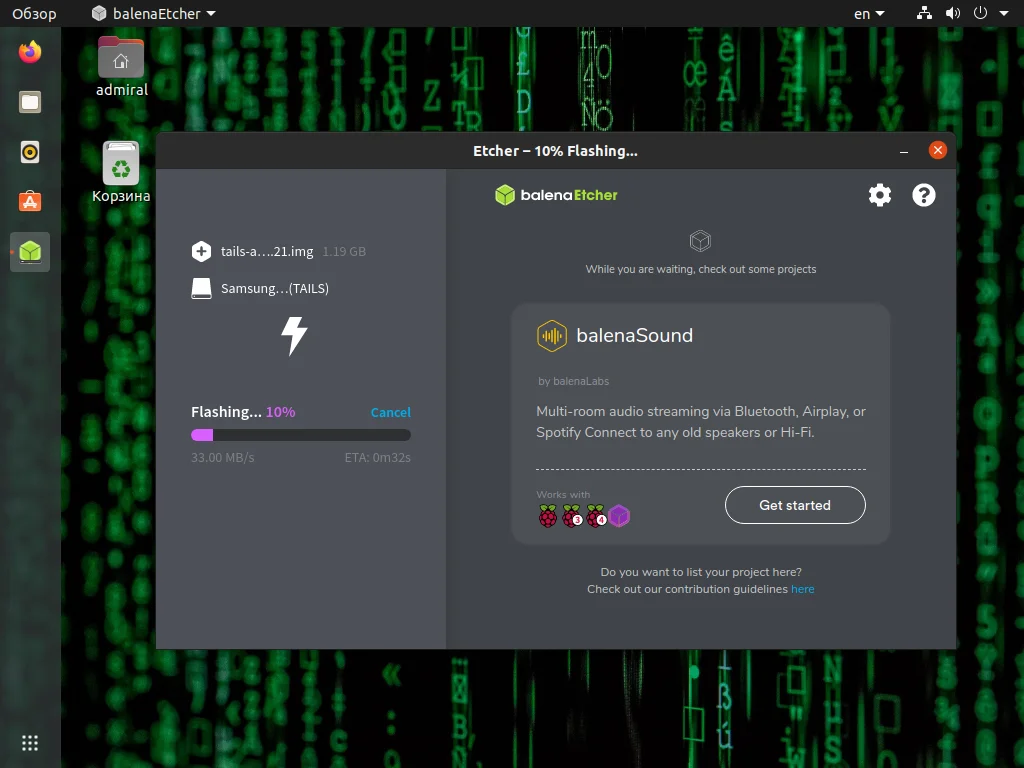Viewport: 1024px width, 768px height.
Task: Open Rhythmbox from the dock
Action: (x=30, y=152)
